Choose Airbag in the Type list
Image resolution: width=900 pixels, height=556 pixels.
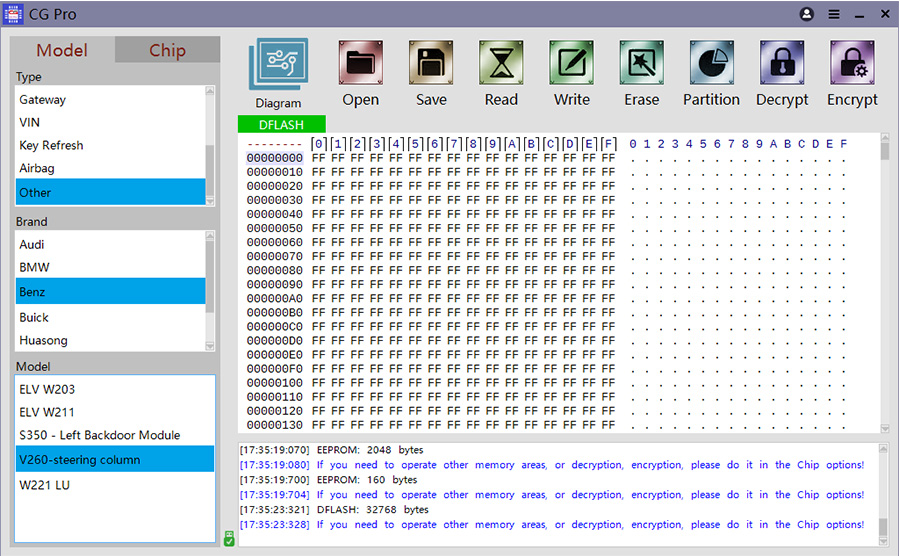click(x=37, y=168)
